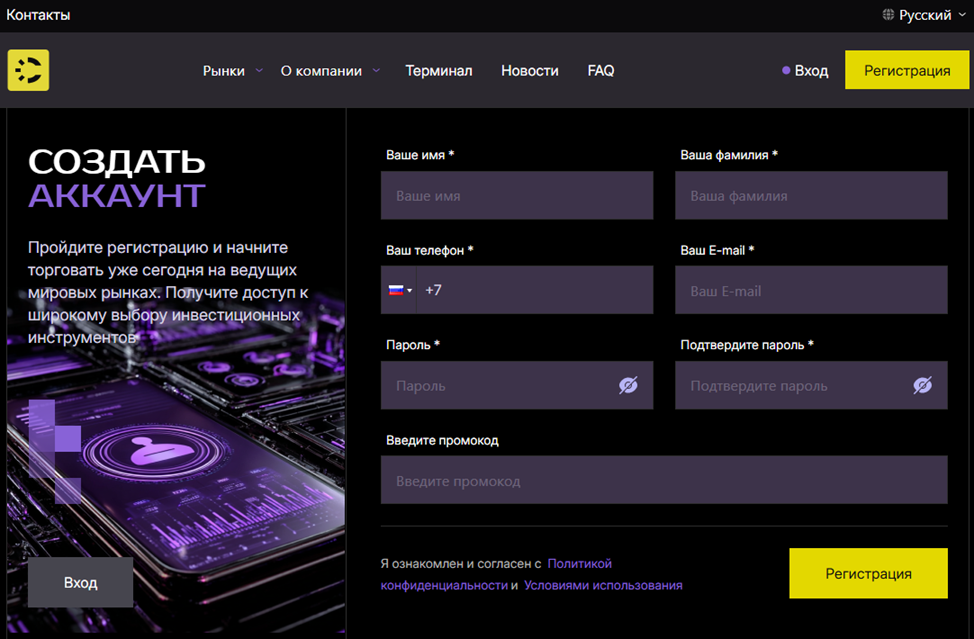
Task: Open the Контакты link in top bar
Action: [38, 15]
